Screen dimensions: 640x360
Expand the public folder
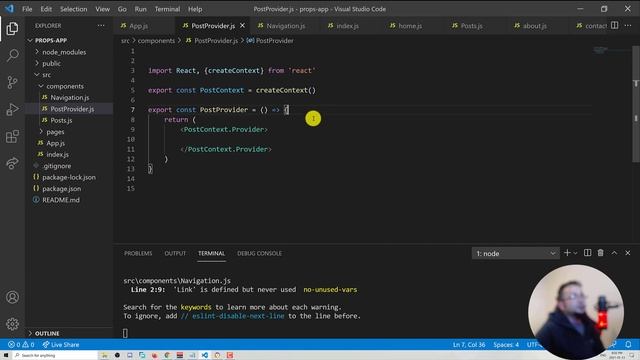51,63
